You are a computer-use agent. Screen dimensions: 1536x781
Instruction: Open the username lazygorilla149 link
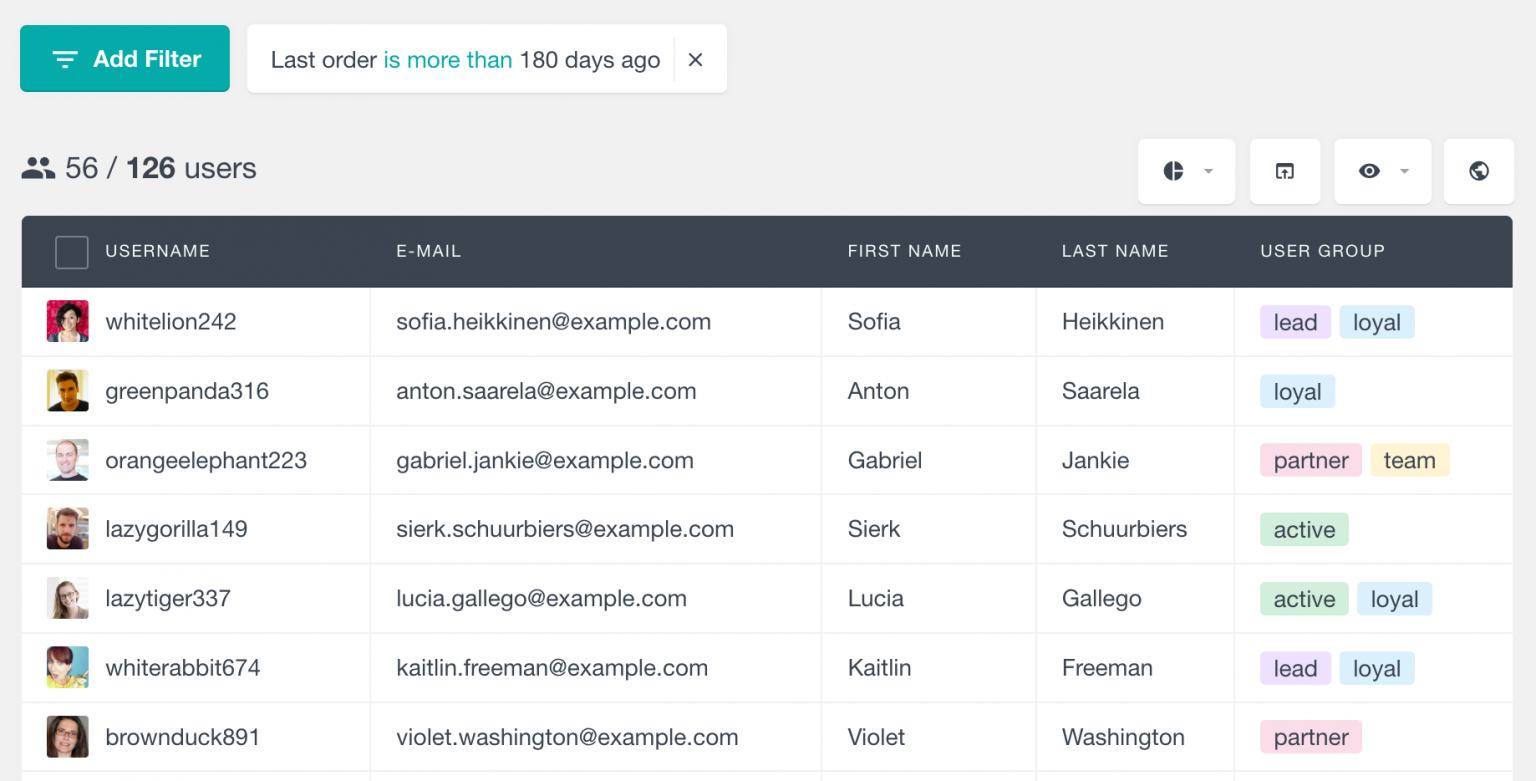coord(176,529)
